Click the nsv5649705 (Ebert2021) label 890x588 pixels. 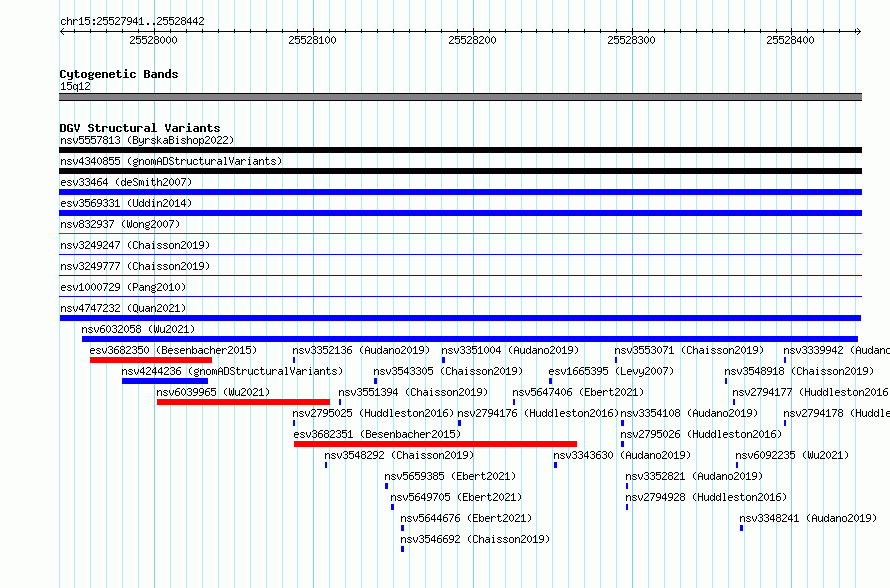click(x=456, y=497)
